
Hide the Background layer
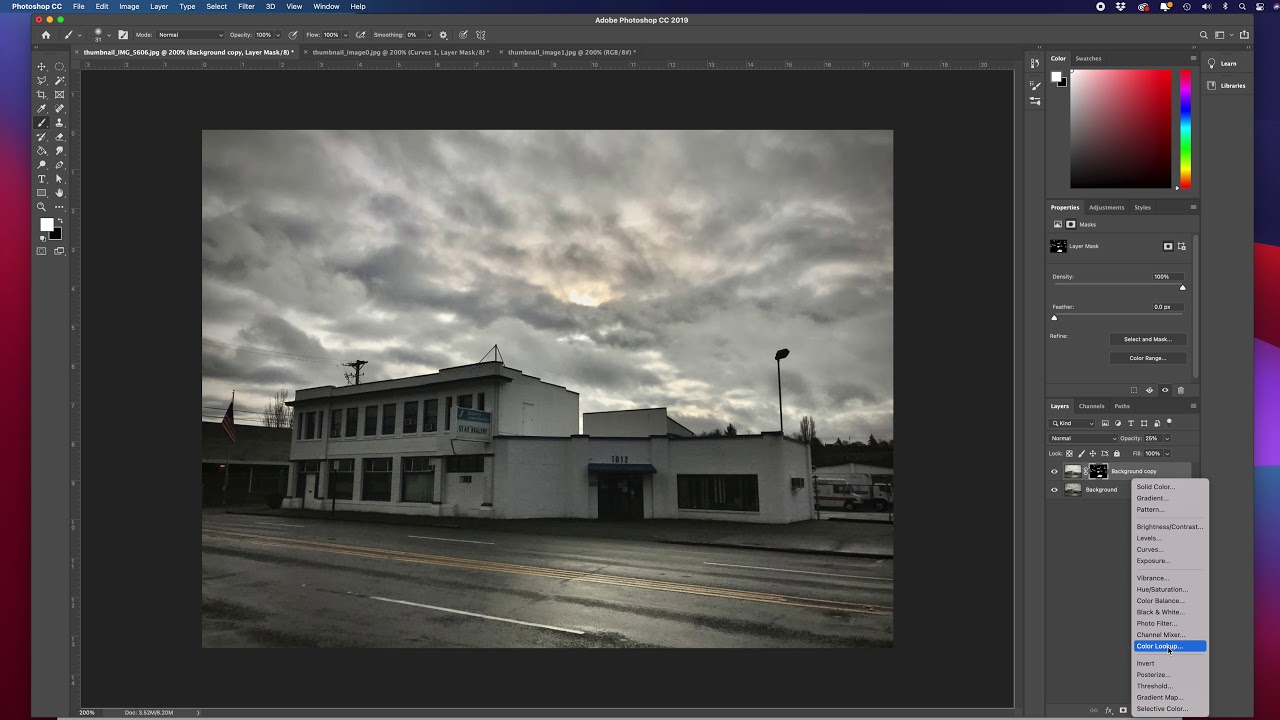tap(1053, 489)
